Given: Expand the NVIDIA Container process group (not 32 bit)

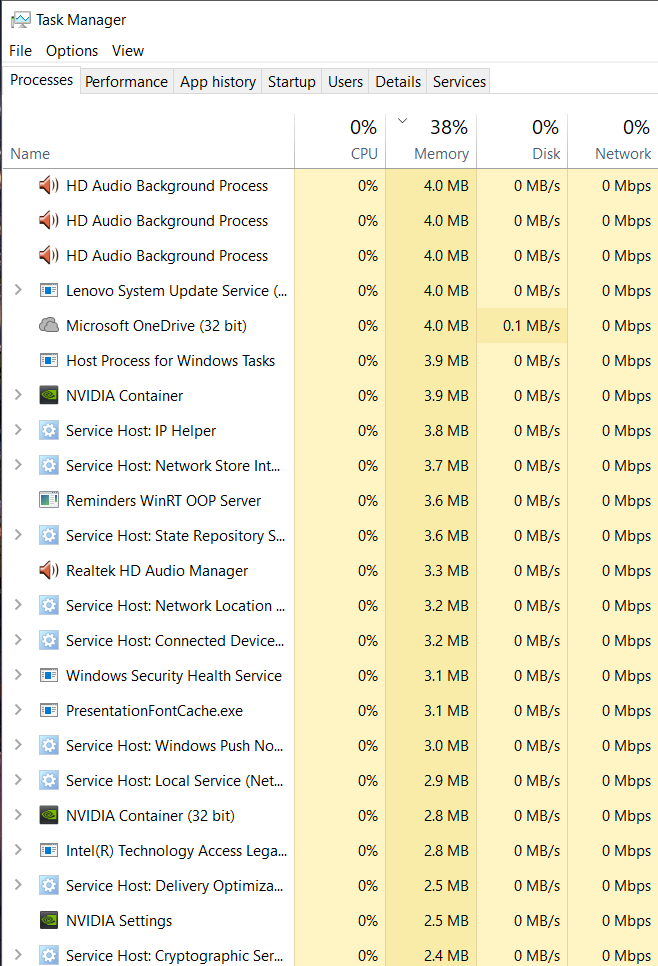Looking at the screenshot, I should point(18,395).
